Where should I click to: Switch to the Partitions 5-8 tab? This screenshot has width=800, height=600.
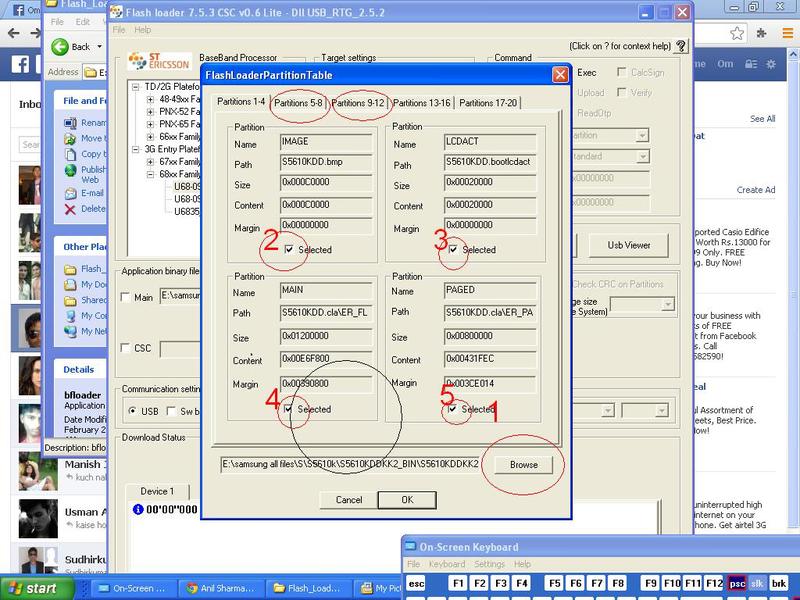point(299,102)
